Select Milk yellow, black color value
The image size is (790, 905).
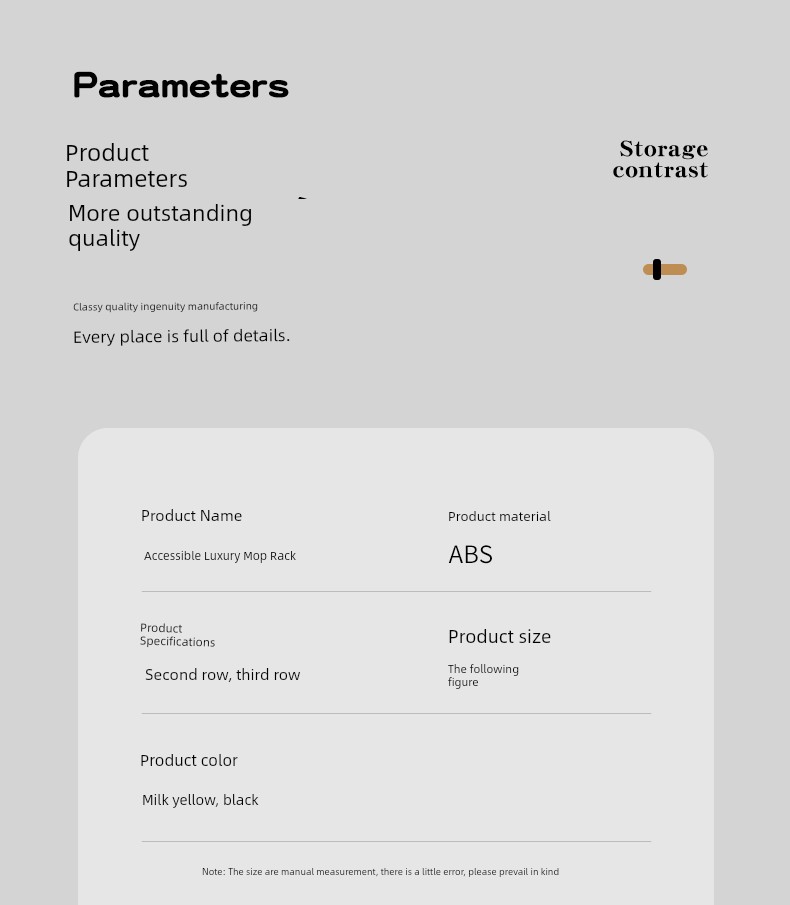(200, 800)
